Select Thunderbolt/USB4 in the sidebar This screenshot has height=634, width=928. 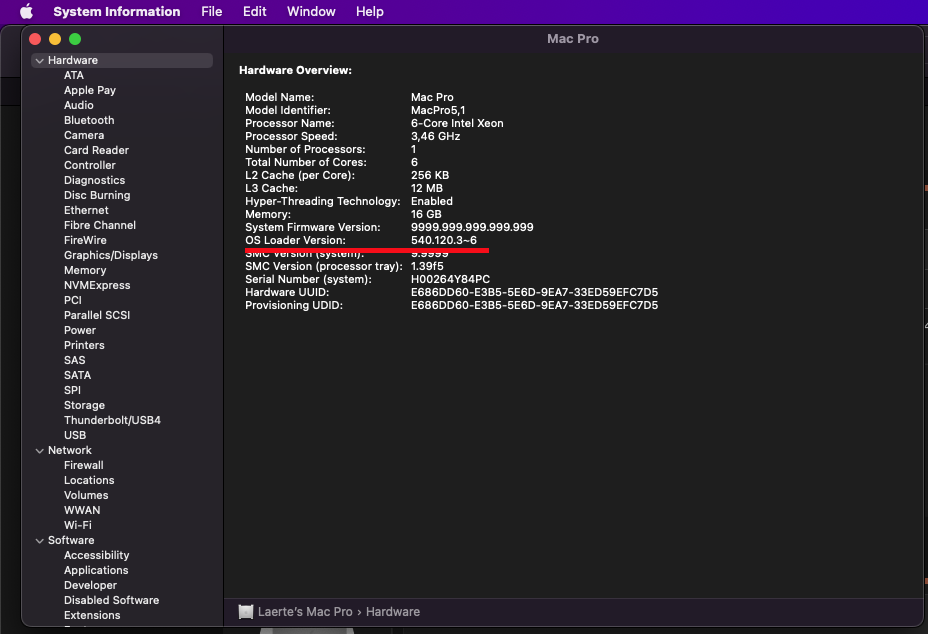coord(112,420)
